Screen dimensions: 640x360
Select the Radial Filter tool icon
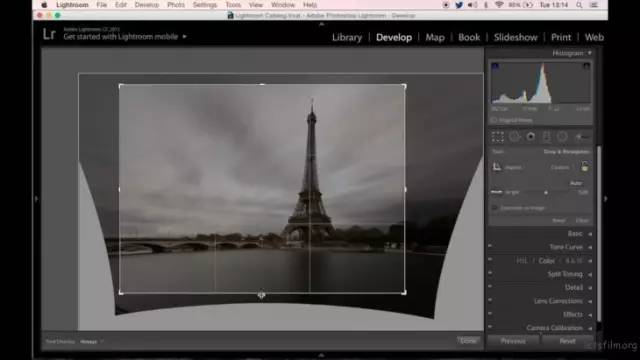point(562,137)
